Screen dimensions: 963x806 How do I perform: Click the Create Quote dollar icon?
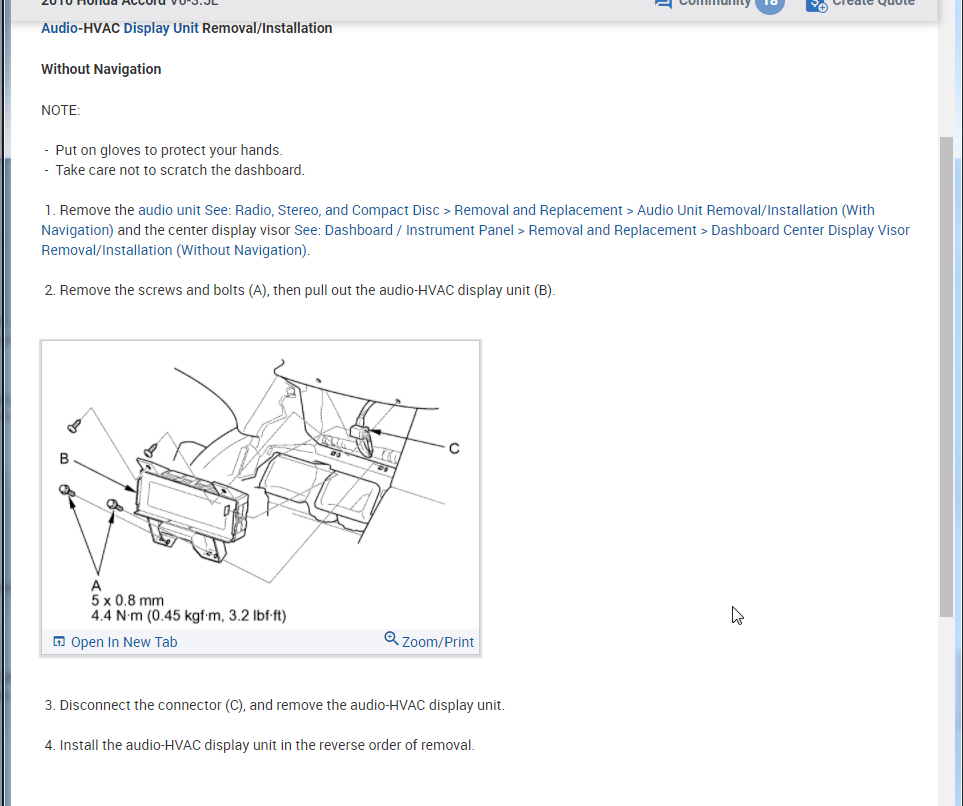coord(816,5)
